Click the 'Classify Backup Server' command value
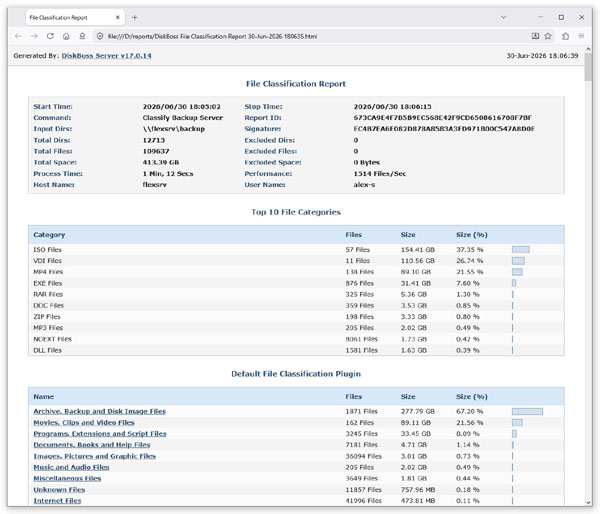 [183, 117]
